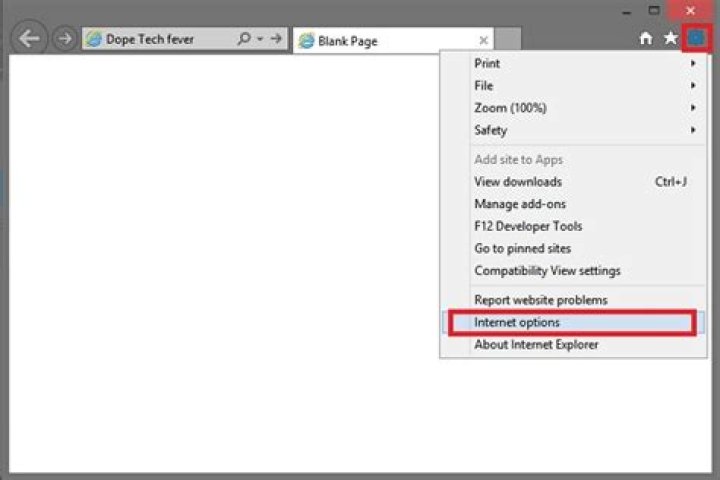Select Report website problems
Image resolution: width=720 pixels, height=480 pixels.
(x=573, y=300)
